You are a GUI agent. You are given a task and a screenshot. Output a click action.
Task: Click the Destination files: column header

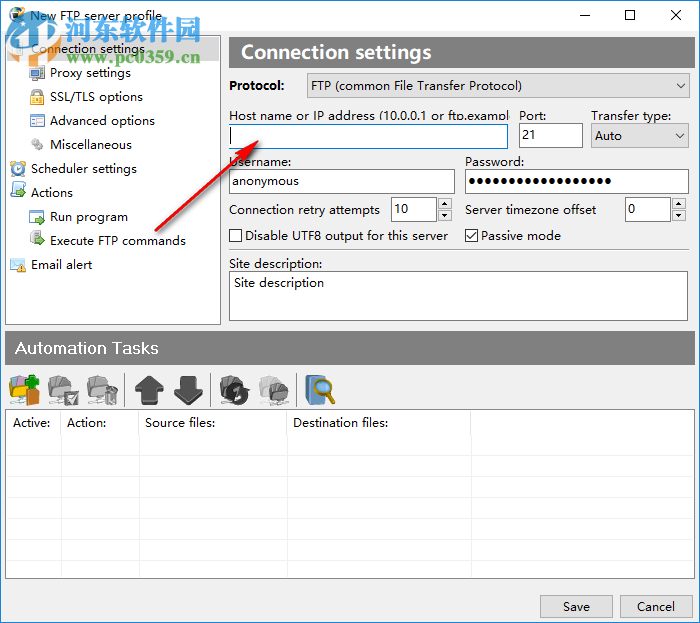tap(379, 423)
